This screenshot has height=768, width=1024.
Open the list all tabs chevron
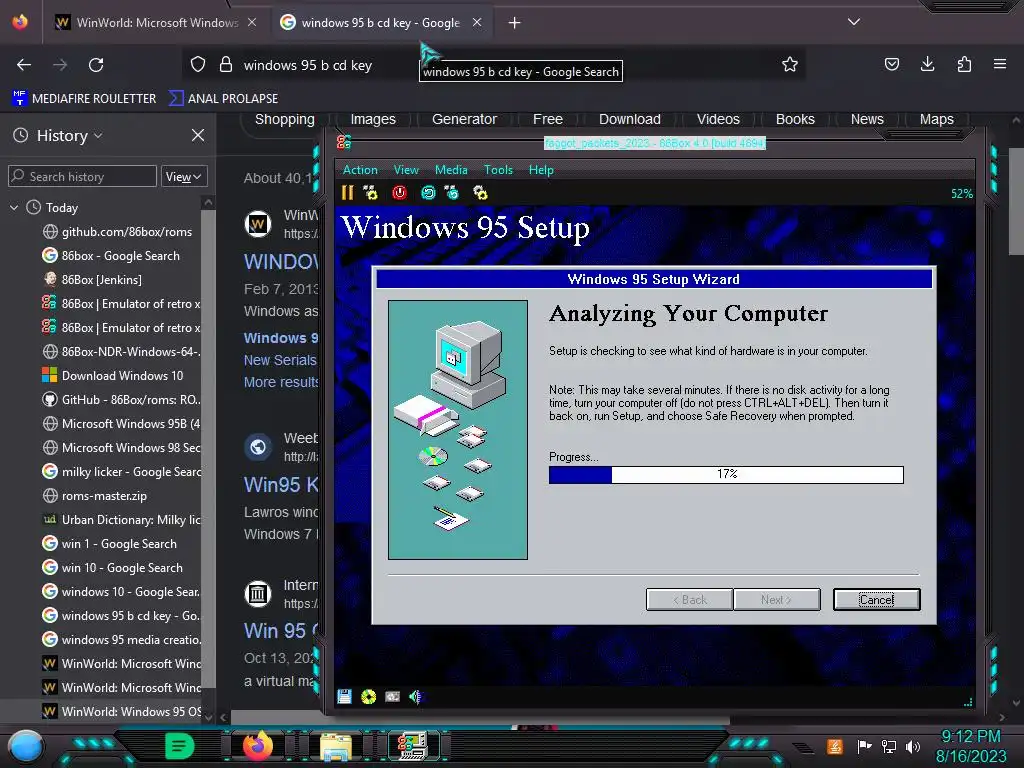854,22
